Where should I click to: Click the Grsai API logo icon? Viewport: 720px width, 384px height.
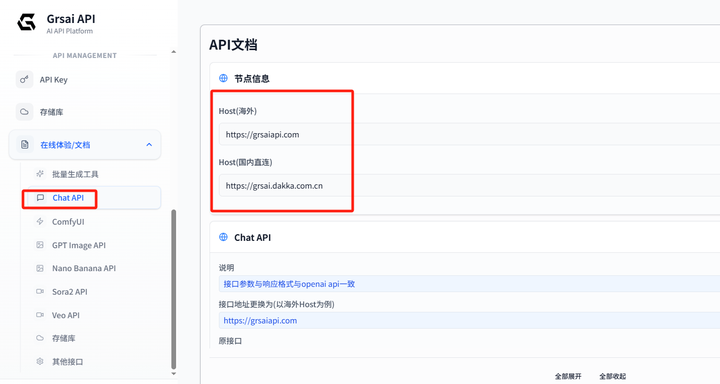(26, 22)
